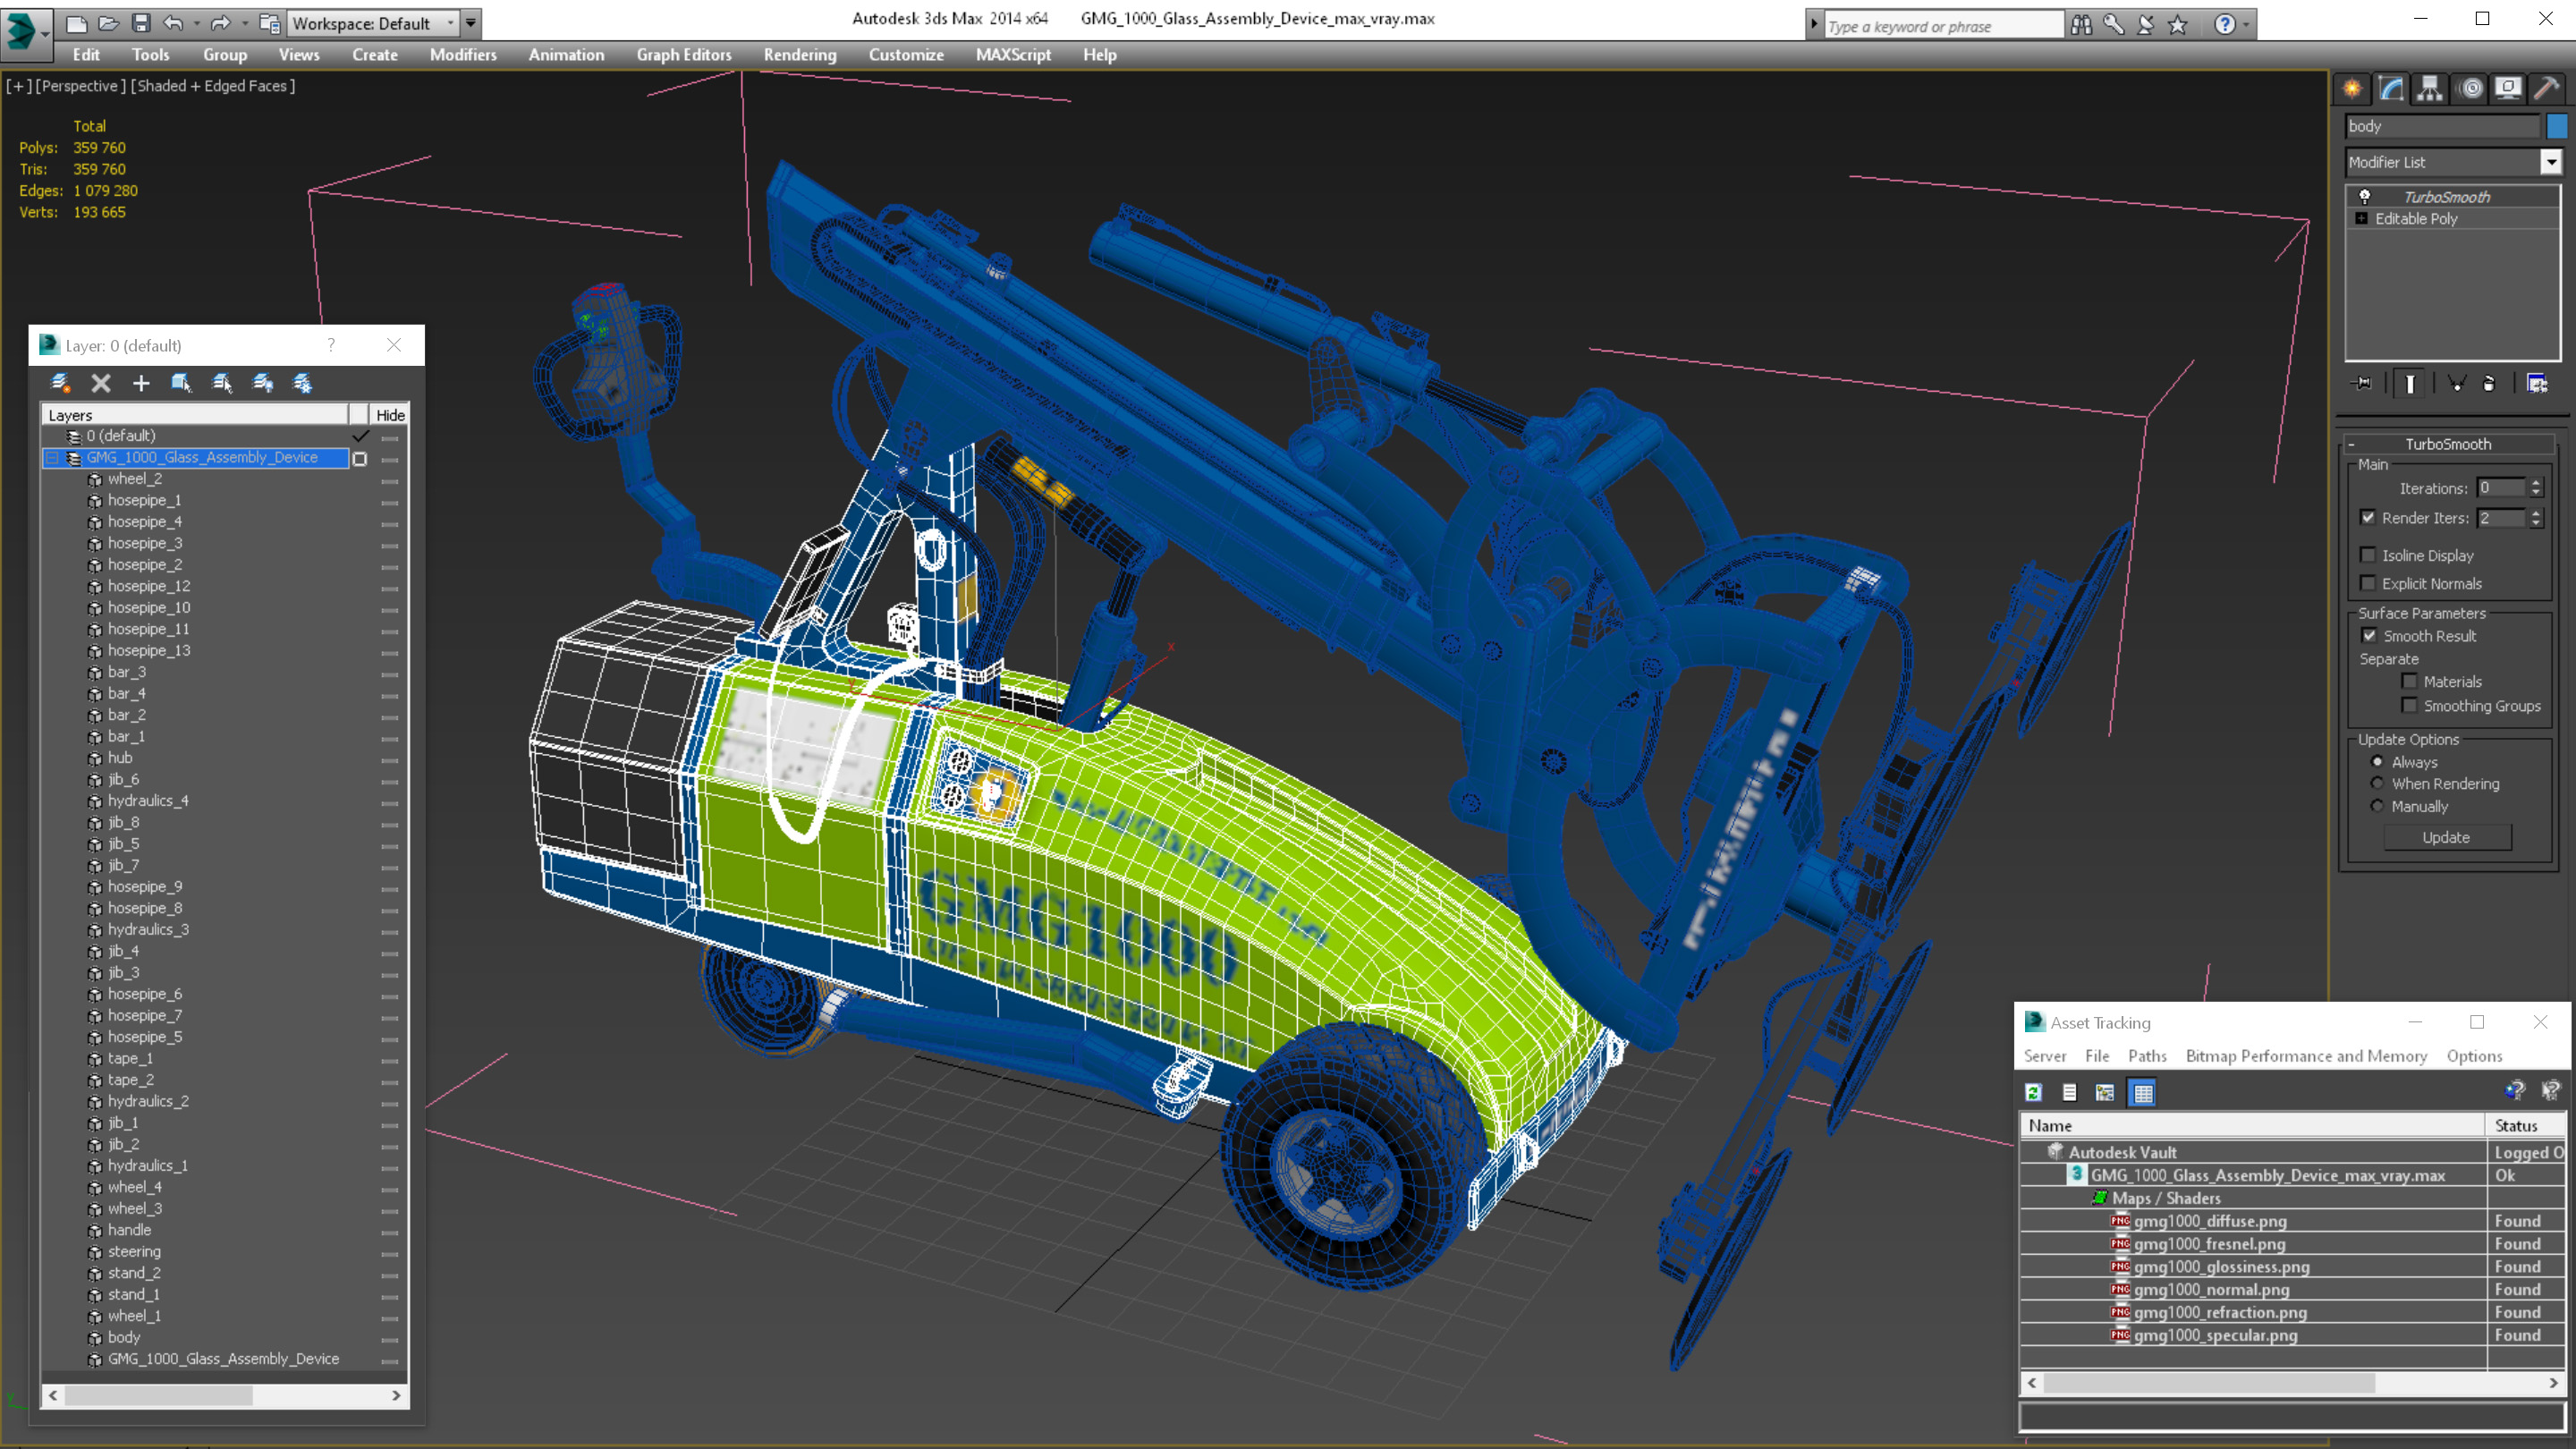Open the Modify command panel tab
The width and height of the screenshot is (2576, 1449).
click(2391, 88)
